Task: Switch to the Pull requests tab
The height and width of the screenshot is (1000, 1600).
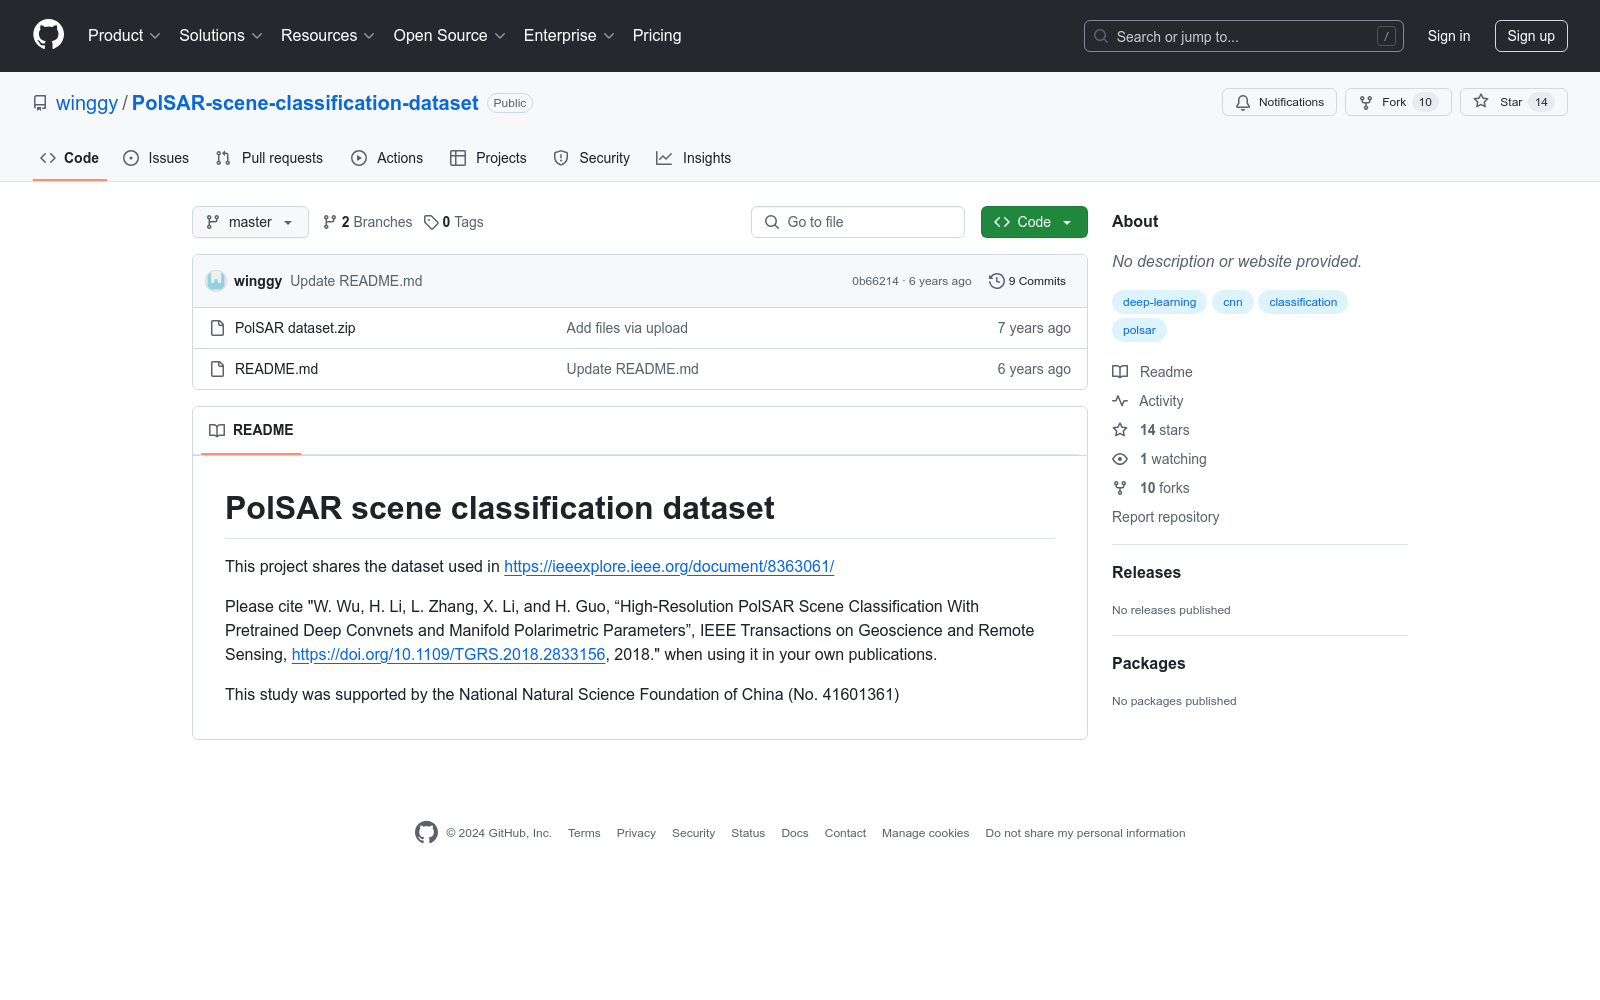Action: click(x=268, y=157)
